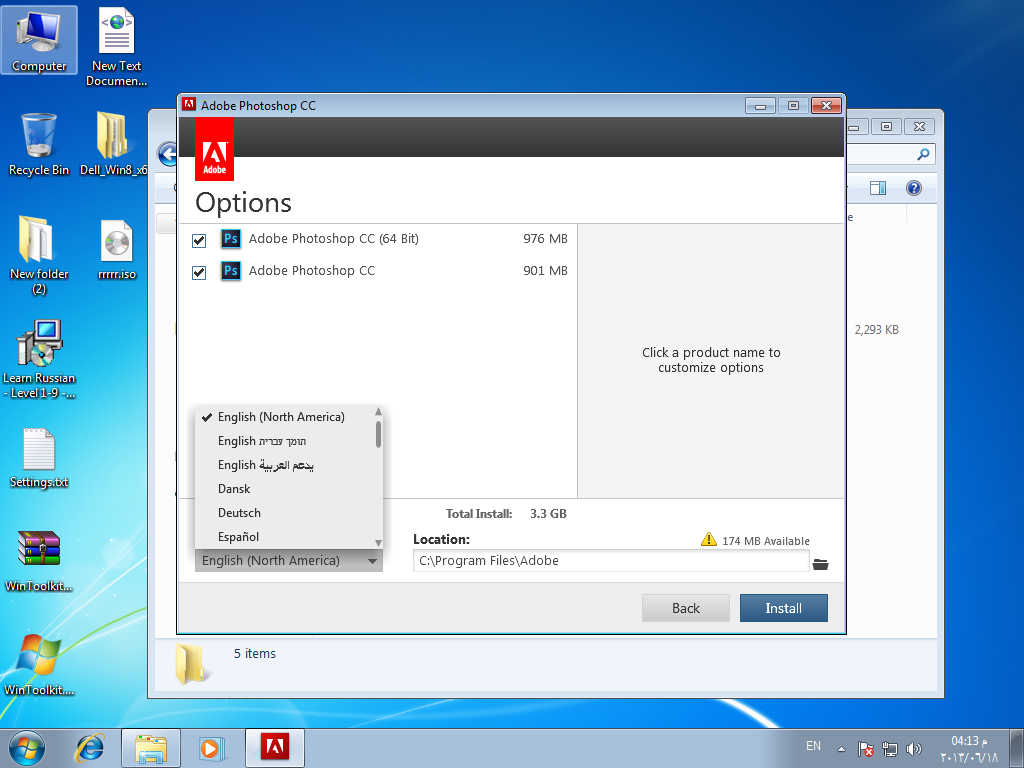Click the language list scrollbar thumb
The width and height of the screenshot is (1024, 768).
point(378,434)
